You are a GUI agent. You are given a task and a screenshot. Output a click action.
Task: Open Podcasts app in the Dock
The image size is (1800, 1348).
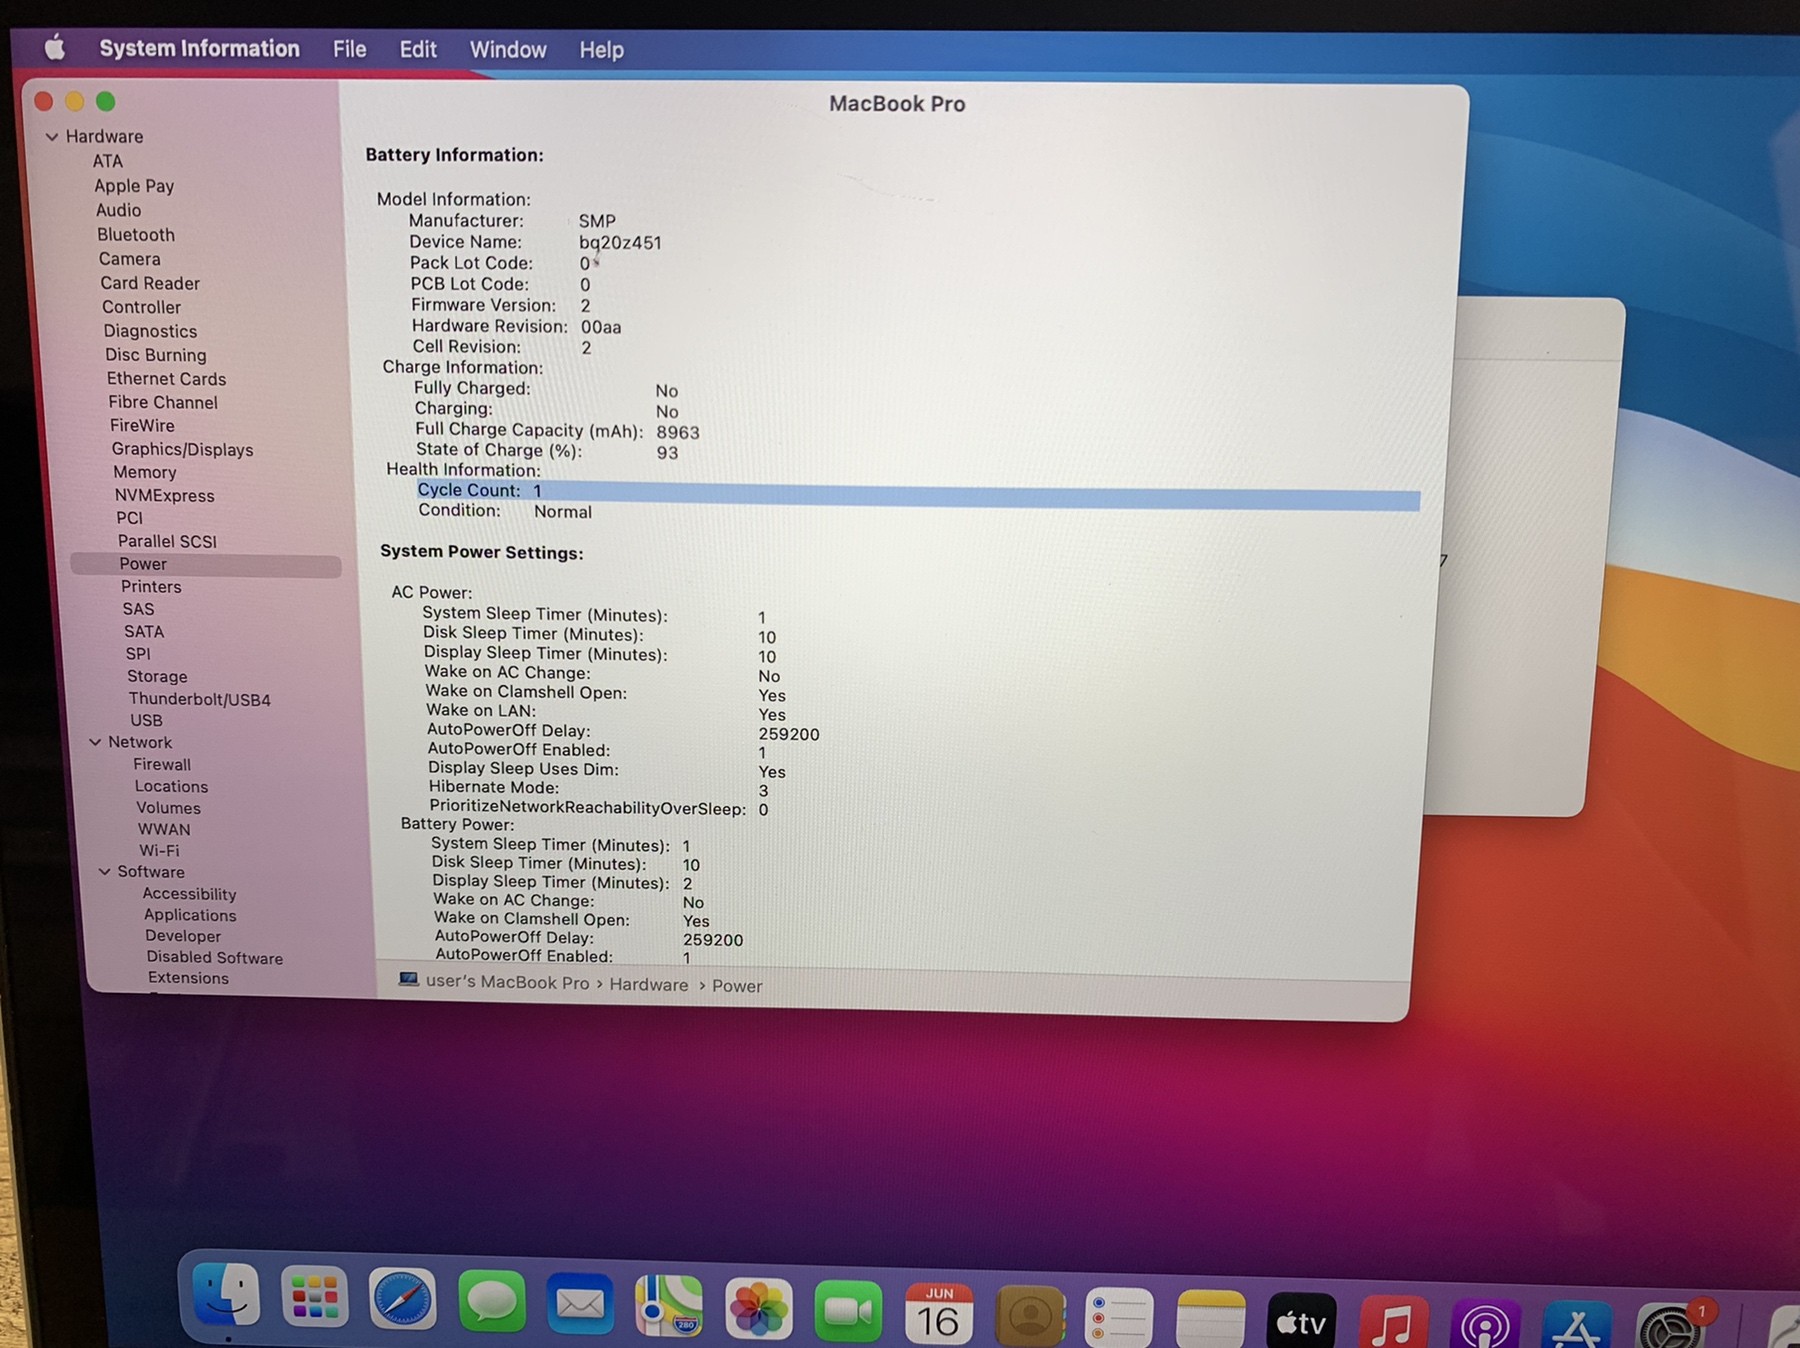coord(1485,1323)
